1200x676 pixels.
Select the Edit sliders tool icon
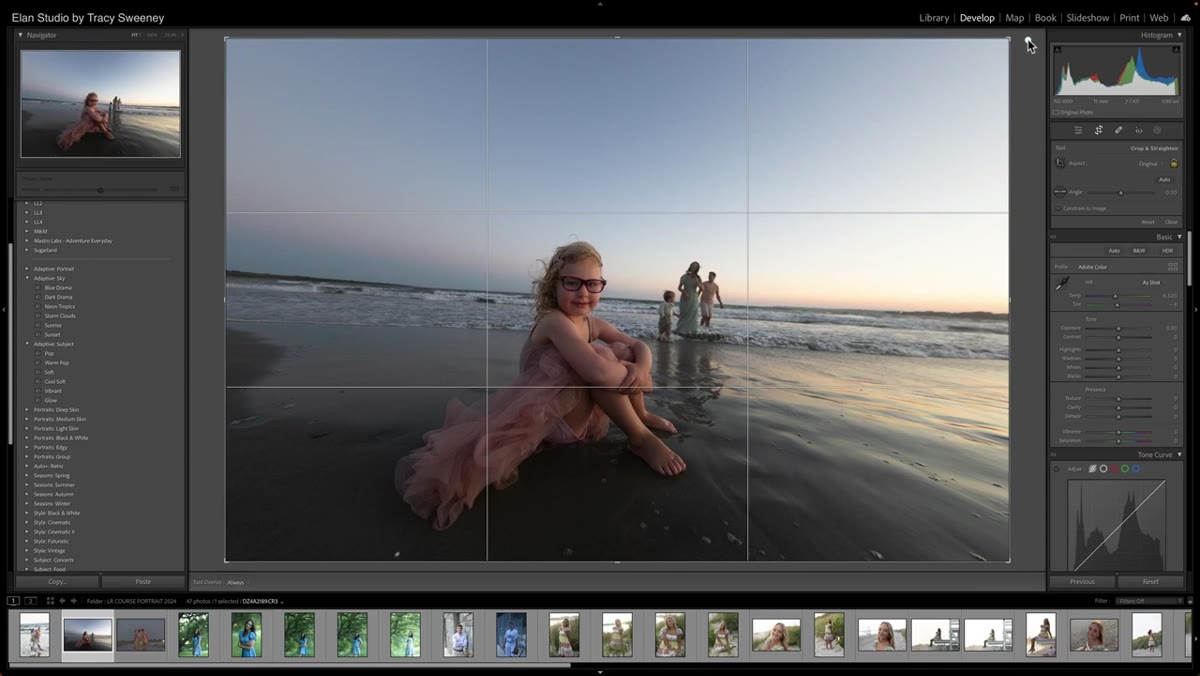tap(1078, 130)
